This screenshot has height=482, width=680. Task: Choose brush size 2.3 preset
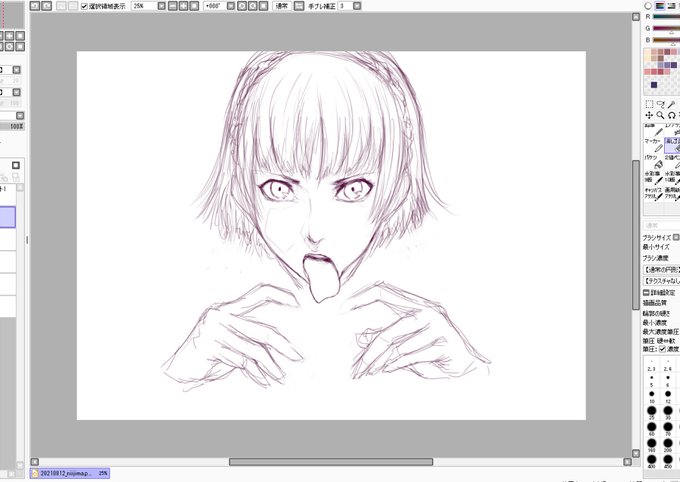pyautogui.click(x=651, y=365)
